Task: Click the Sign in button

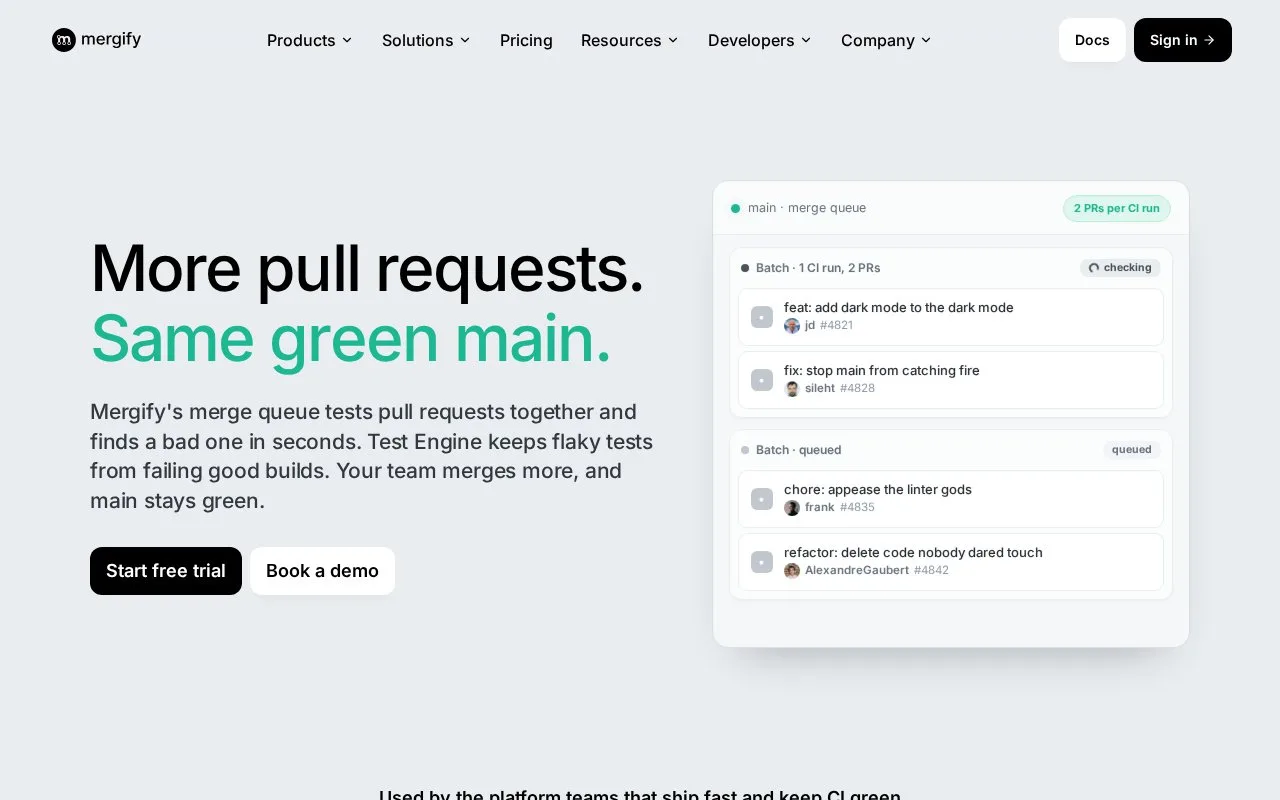Action: click(1183, 40)
